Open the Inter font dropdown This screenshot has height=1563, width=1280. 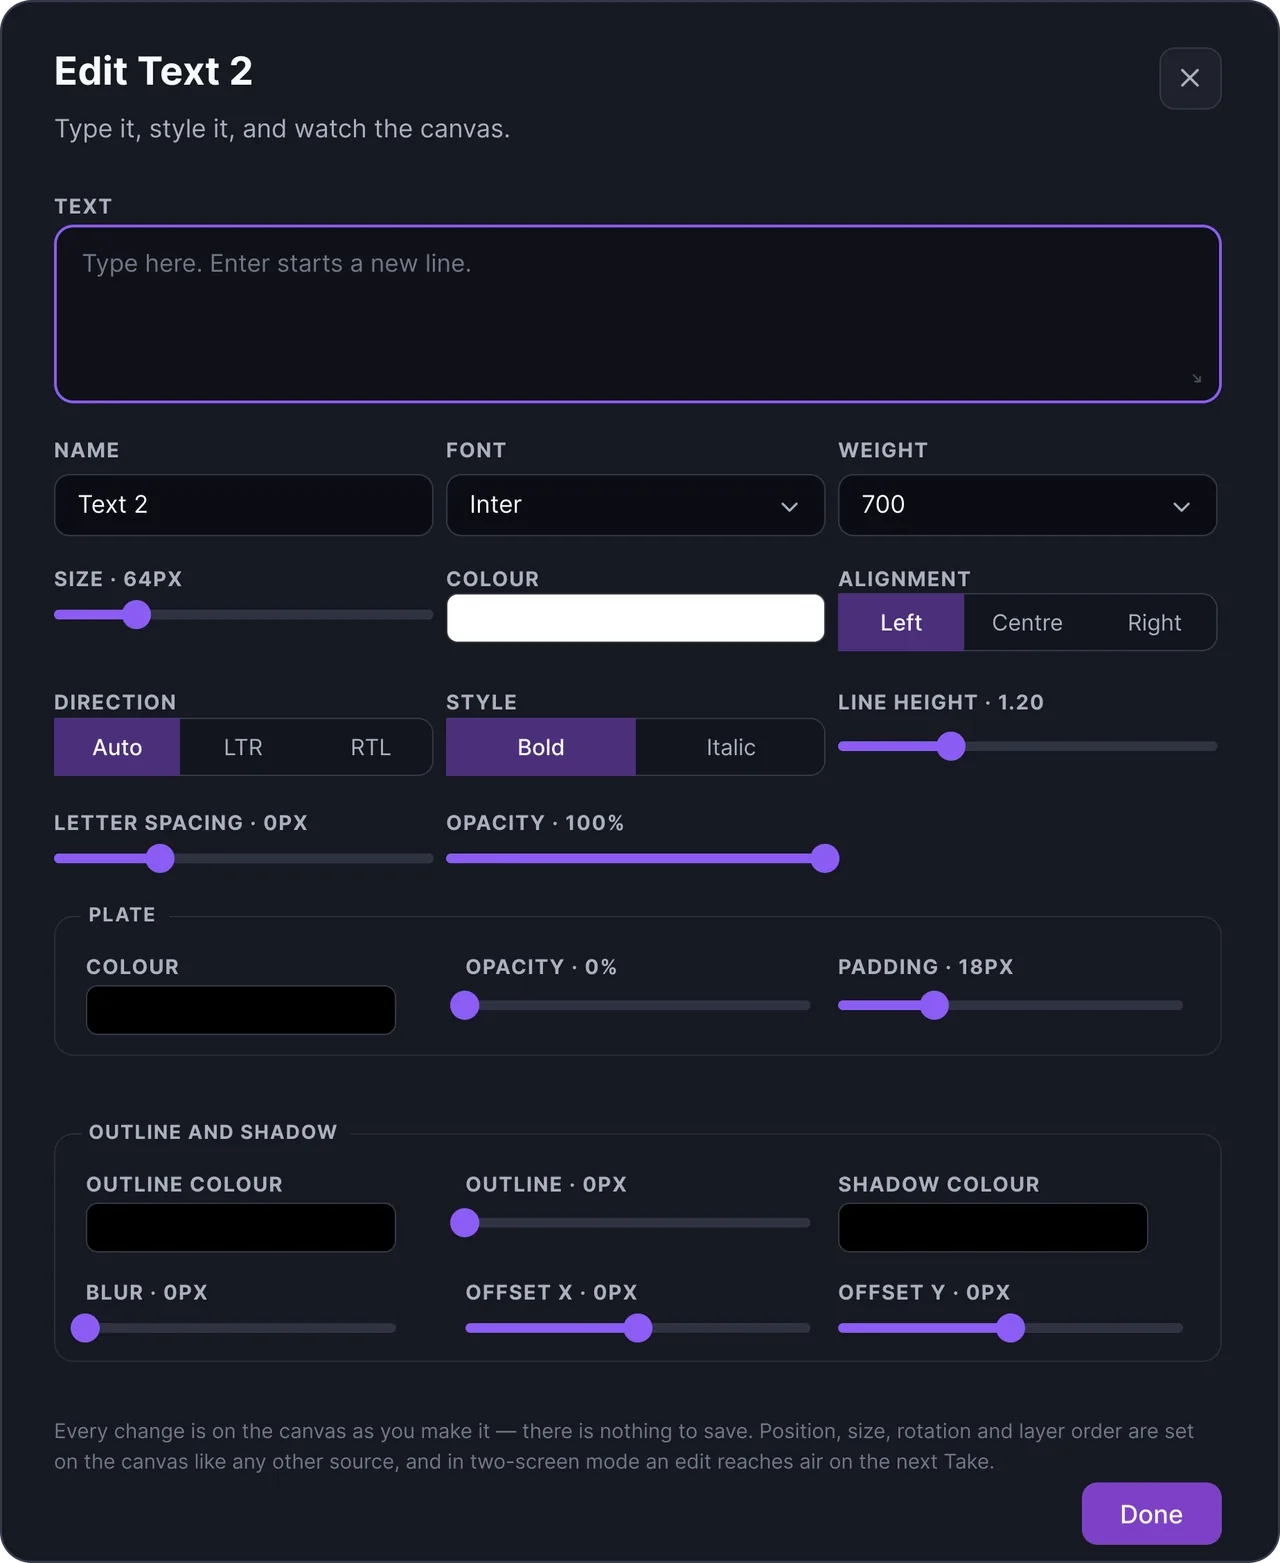635,505
